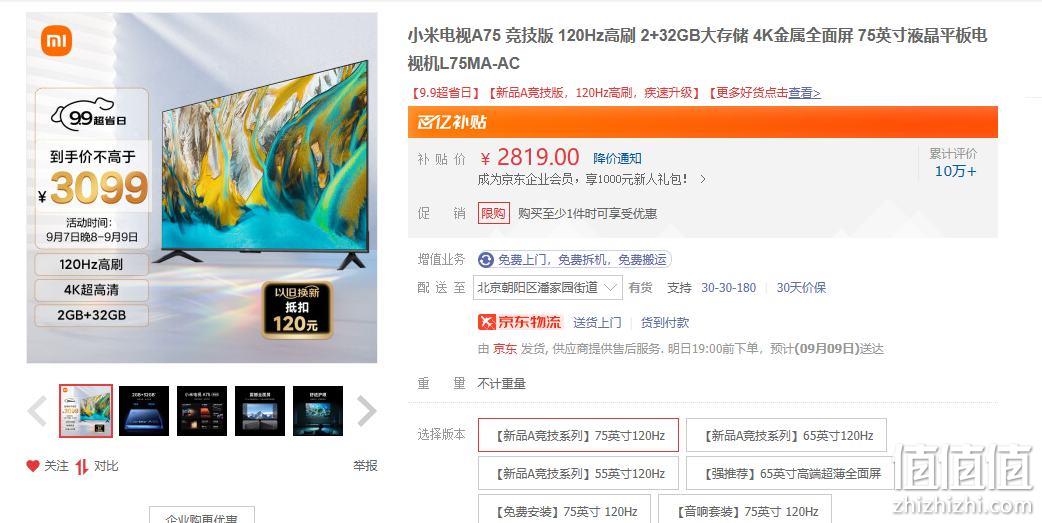View the fourth product thumbnail
The image size is (1042, 523).
(260, 411)
